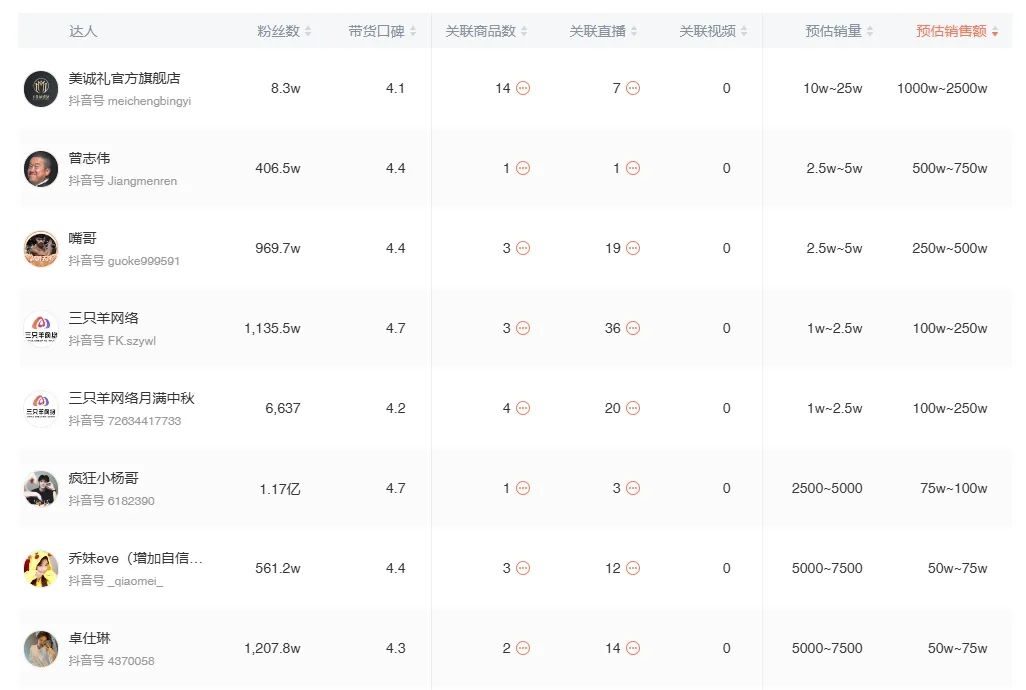Click 嘴哥 avatar picture
1026x690 pixels.
41,248
